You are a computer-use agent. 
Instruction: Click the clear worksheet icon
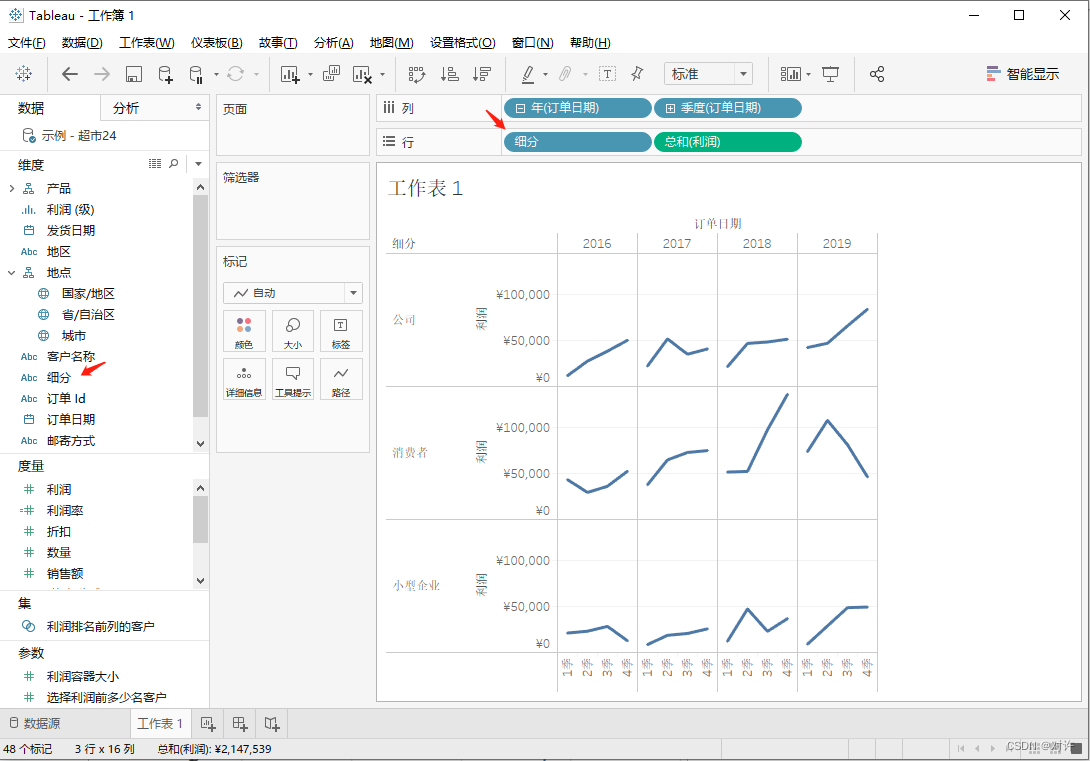[x=362, y=74]
